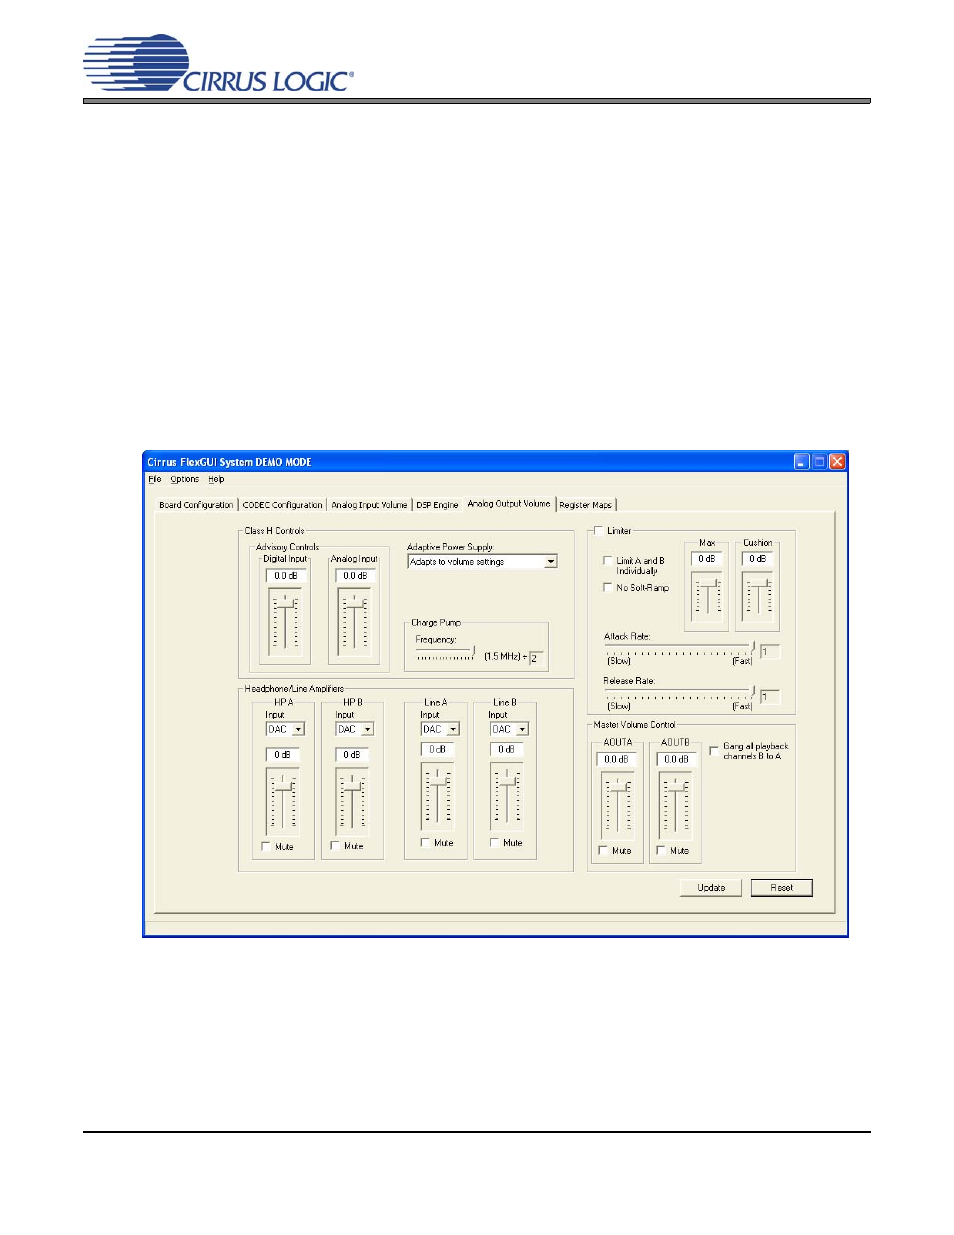954x1235 pixels.
Task: Mute the HP A amplifier
Action: click(266, 846)
